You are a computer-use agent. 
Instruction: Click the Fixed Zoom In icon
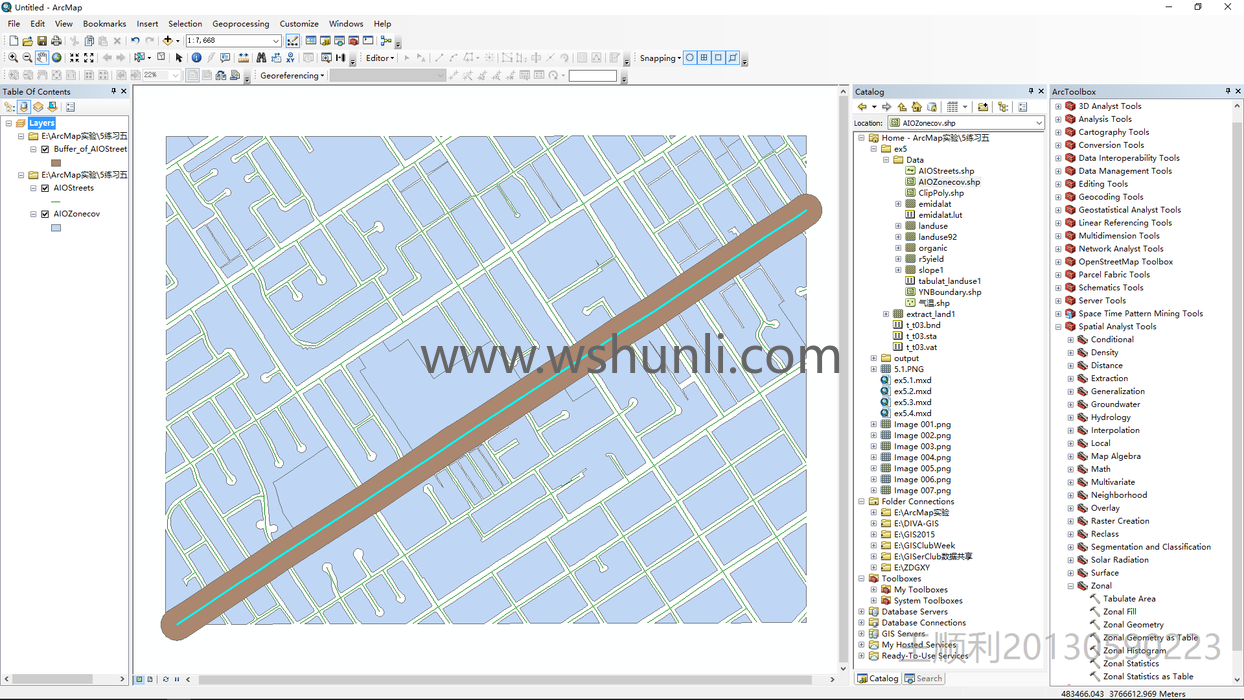click(x=74, y=58)
